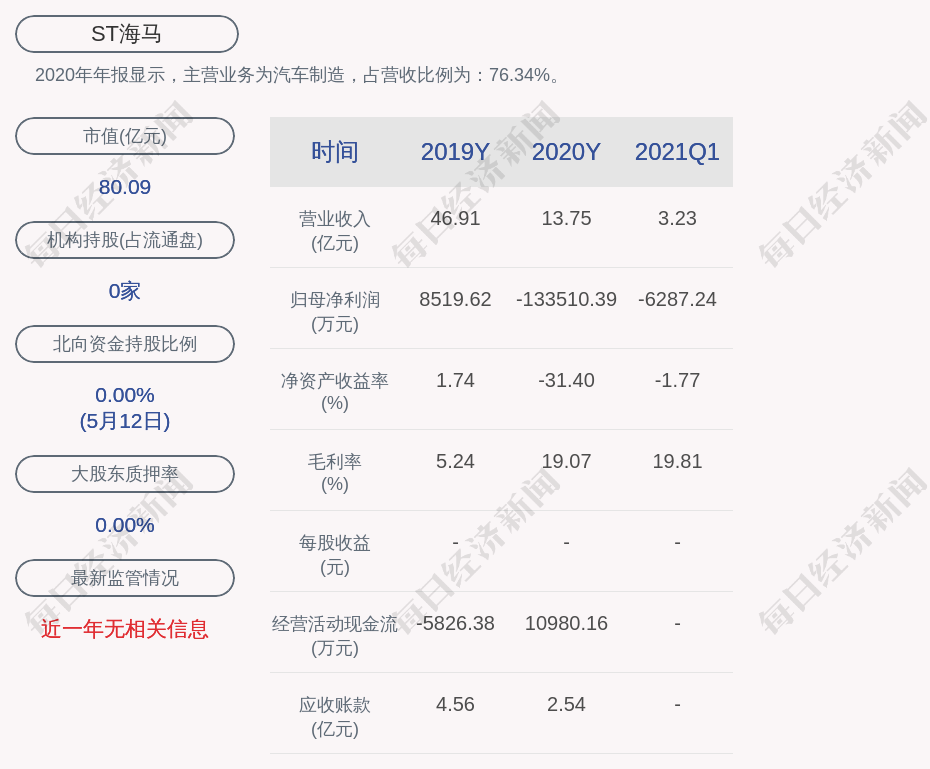Select gross margin value 19.81
This screenshot has height=769, width=930.
[677, 461]
